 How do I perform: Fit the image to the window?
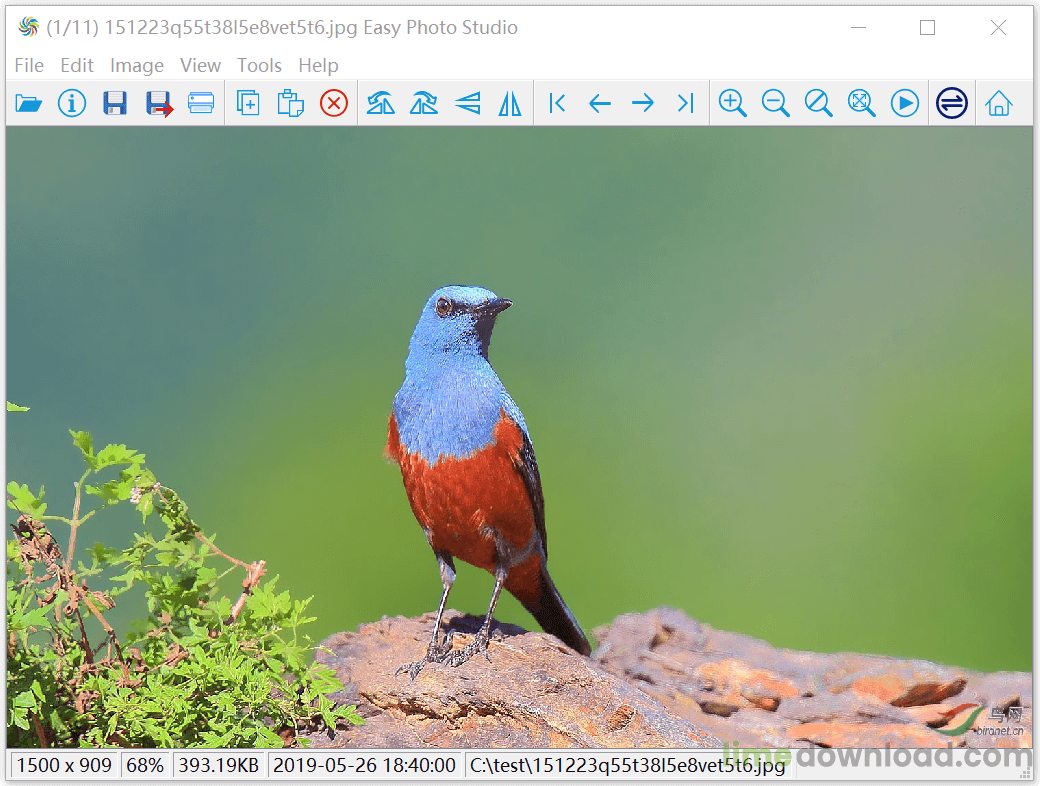click(x=861, y=103)
